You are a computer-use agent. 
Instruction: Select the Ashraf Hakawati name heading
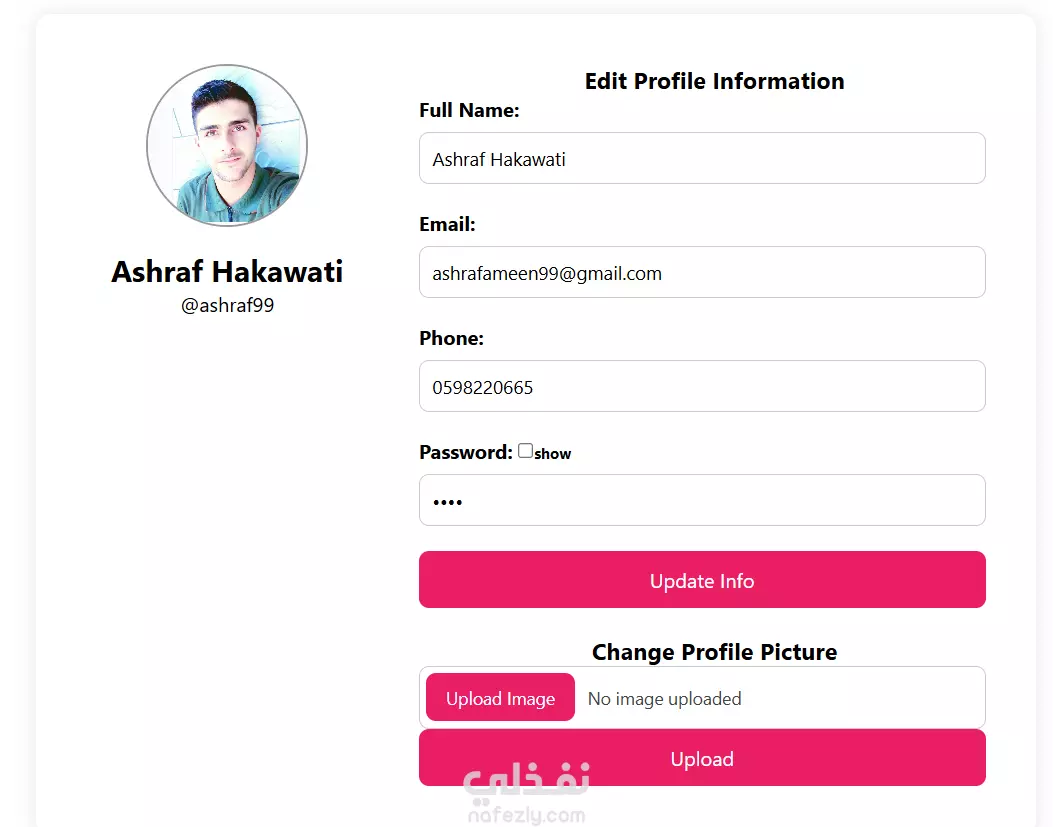pos(227,272)
